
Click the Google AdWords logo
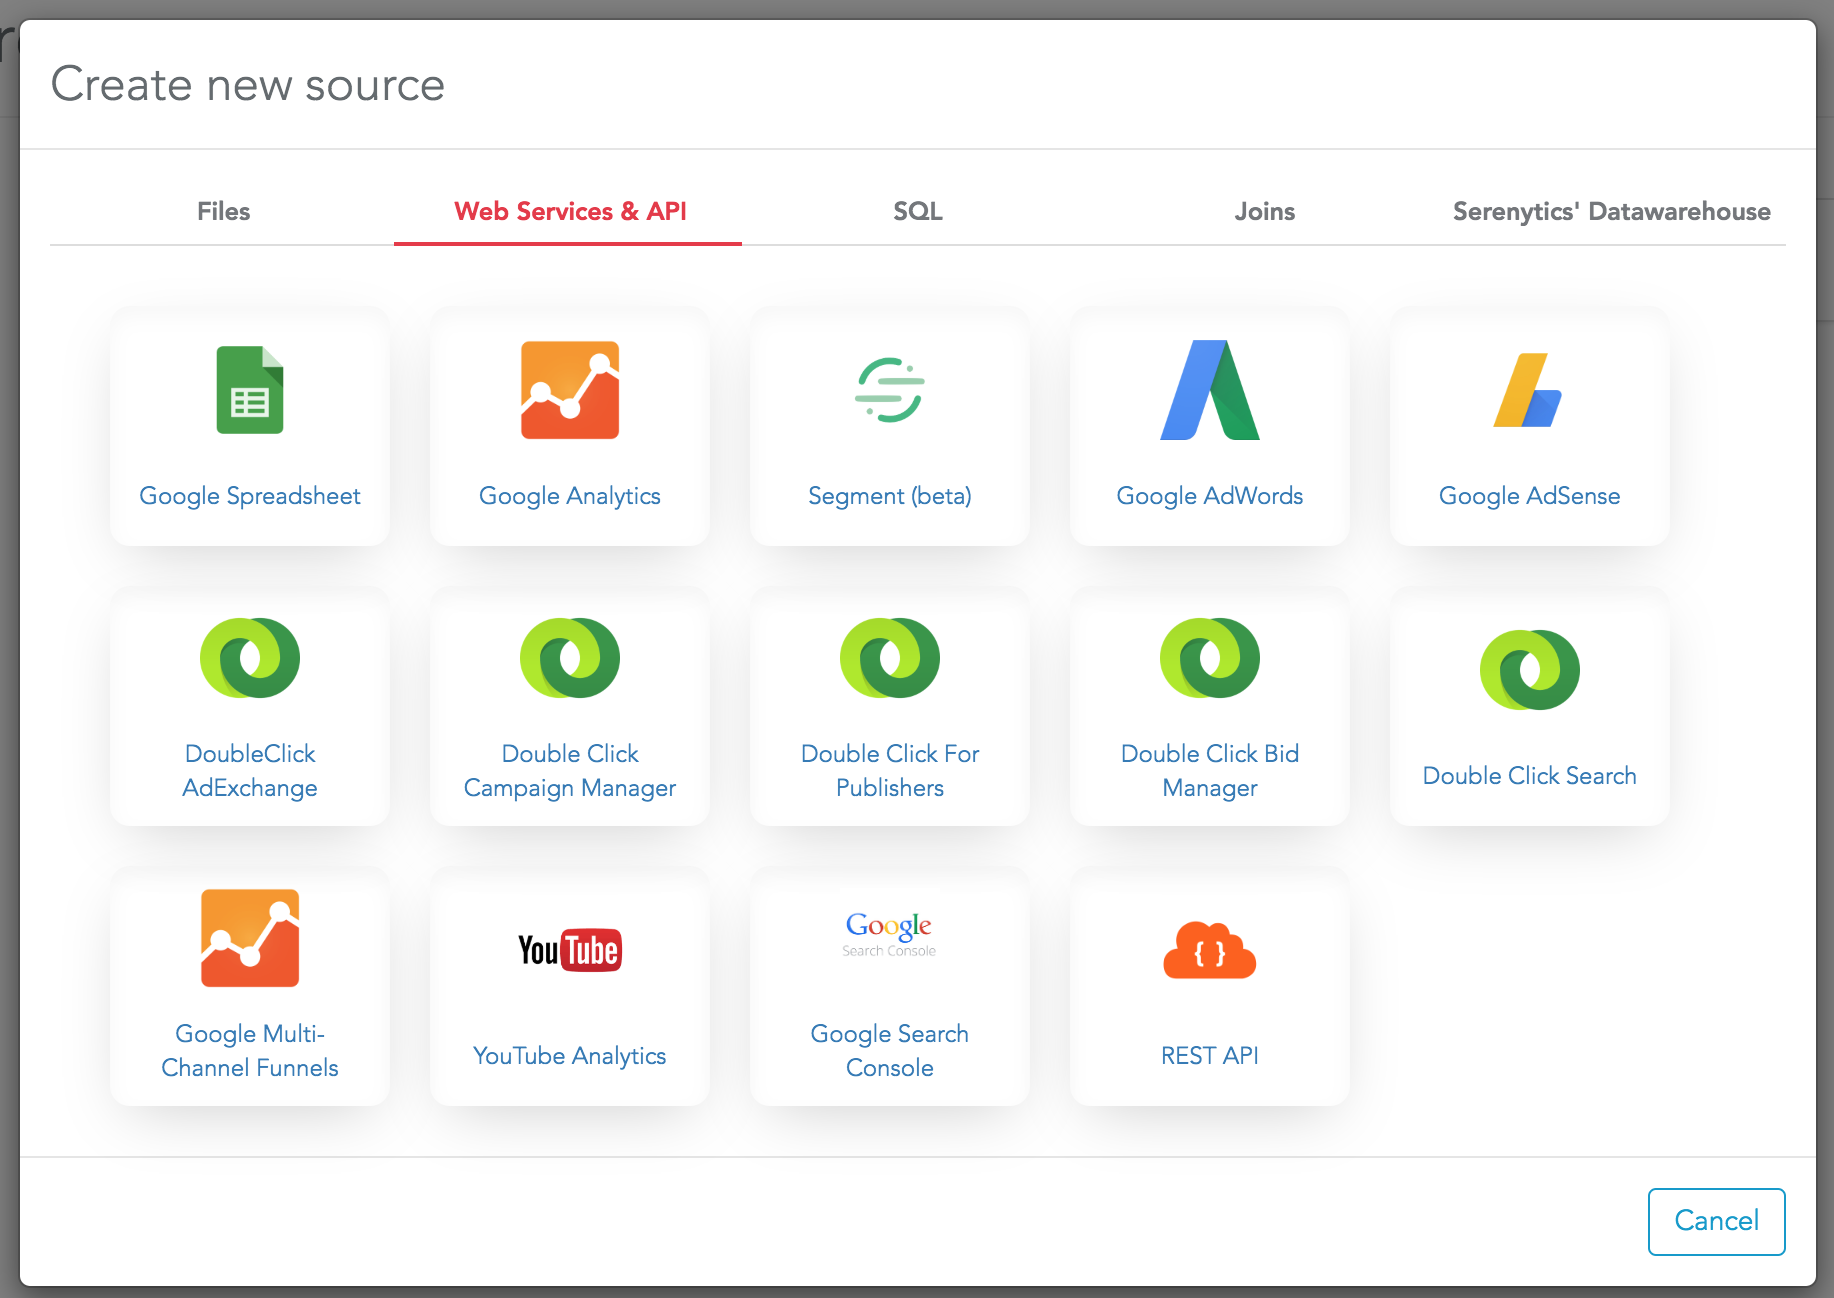click(x=1209, y=390)
